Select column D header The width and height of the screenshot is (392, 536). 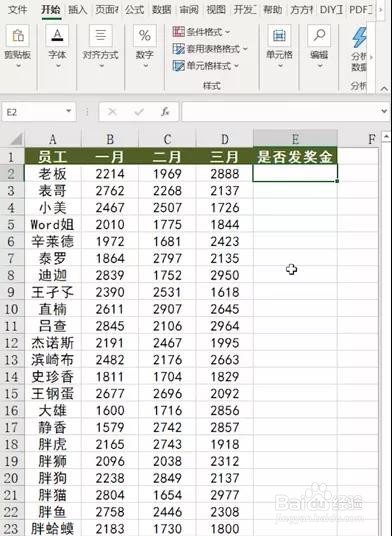pos(225,139)
